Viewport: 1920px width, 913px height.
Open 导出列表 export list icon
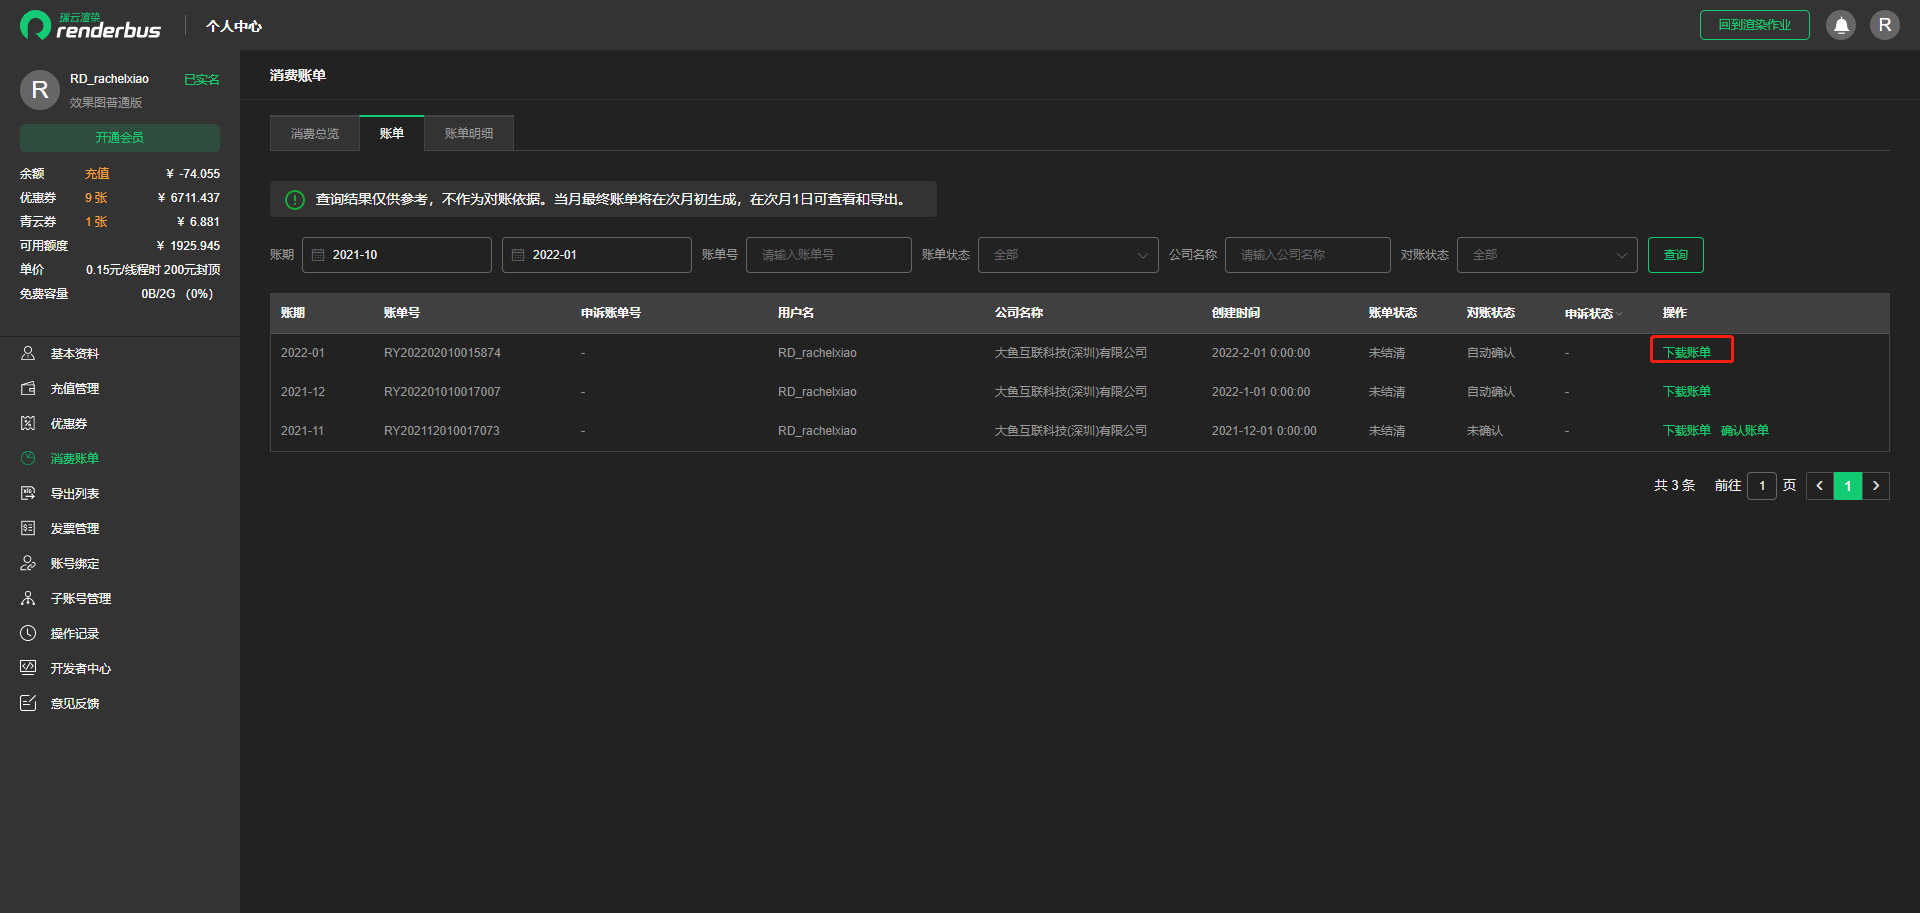pos(28,493)
